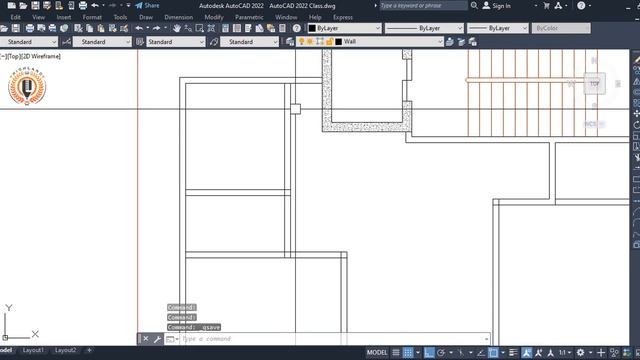Image resolution: width=640 pixels, height=360 pixels.
Task: Open the Edit menu
Action: [x=16, y=17]
